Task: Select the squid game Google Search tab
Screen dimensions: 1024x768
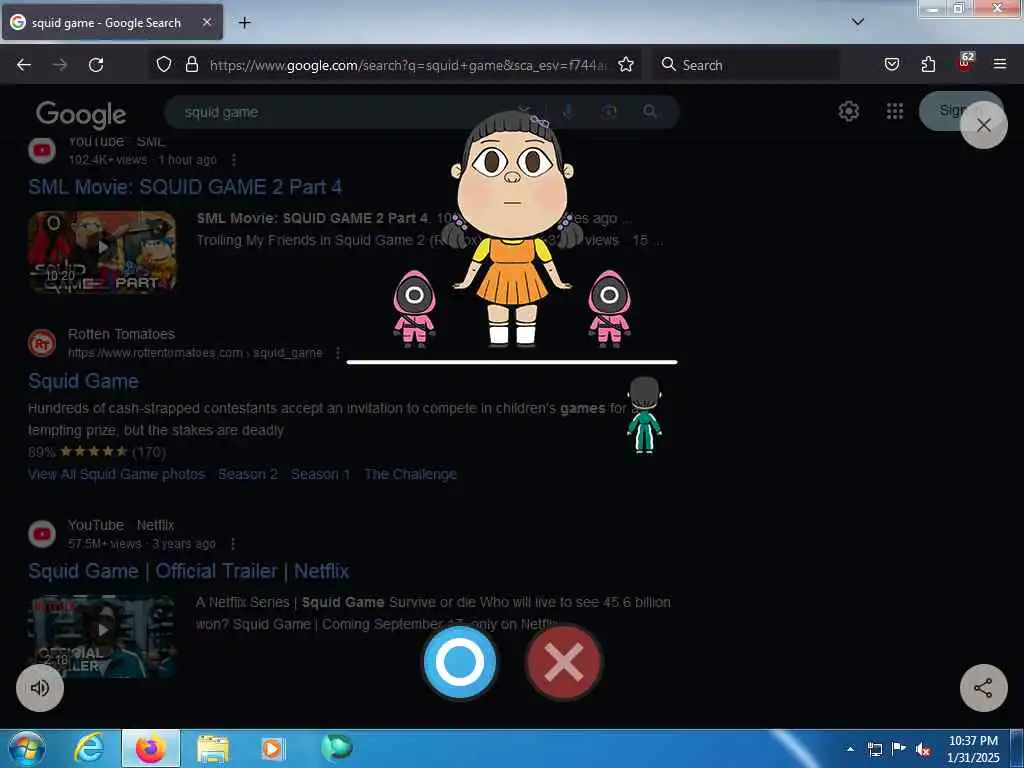Action: [112, 22]
